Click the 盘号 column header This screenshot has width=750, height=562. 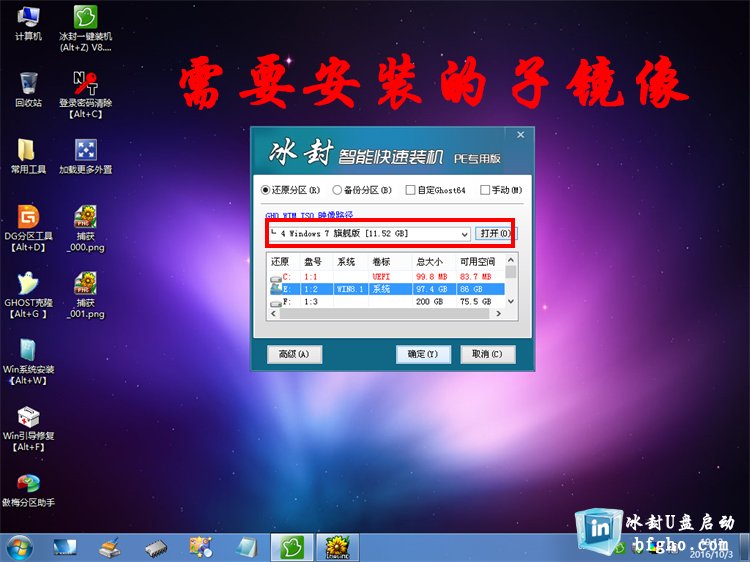pyautogui.click(x=317, y=262)
